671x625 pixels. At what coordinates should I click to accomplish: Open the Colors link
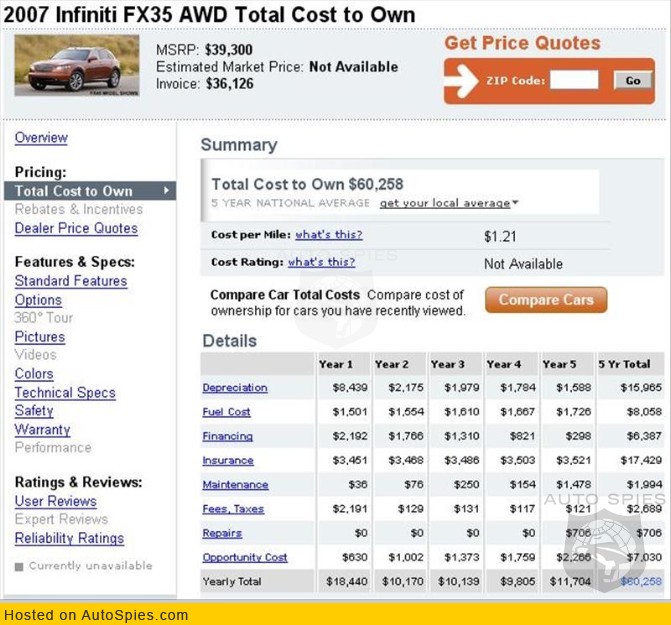(34, 374)
